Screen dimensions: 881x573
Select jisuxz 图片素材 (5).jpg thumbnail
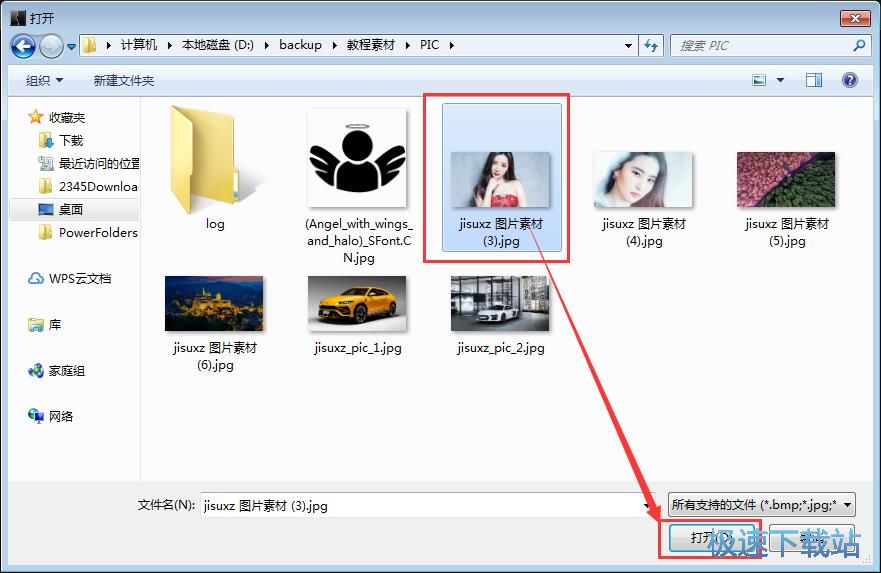786,180
